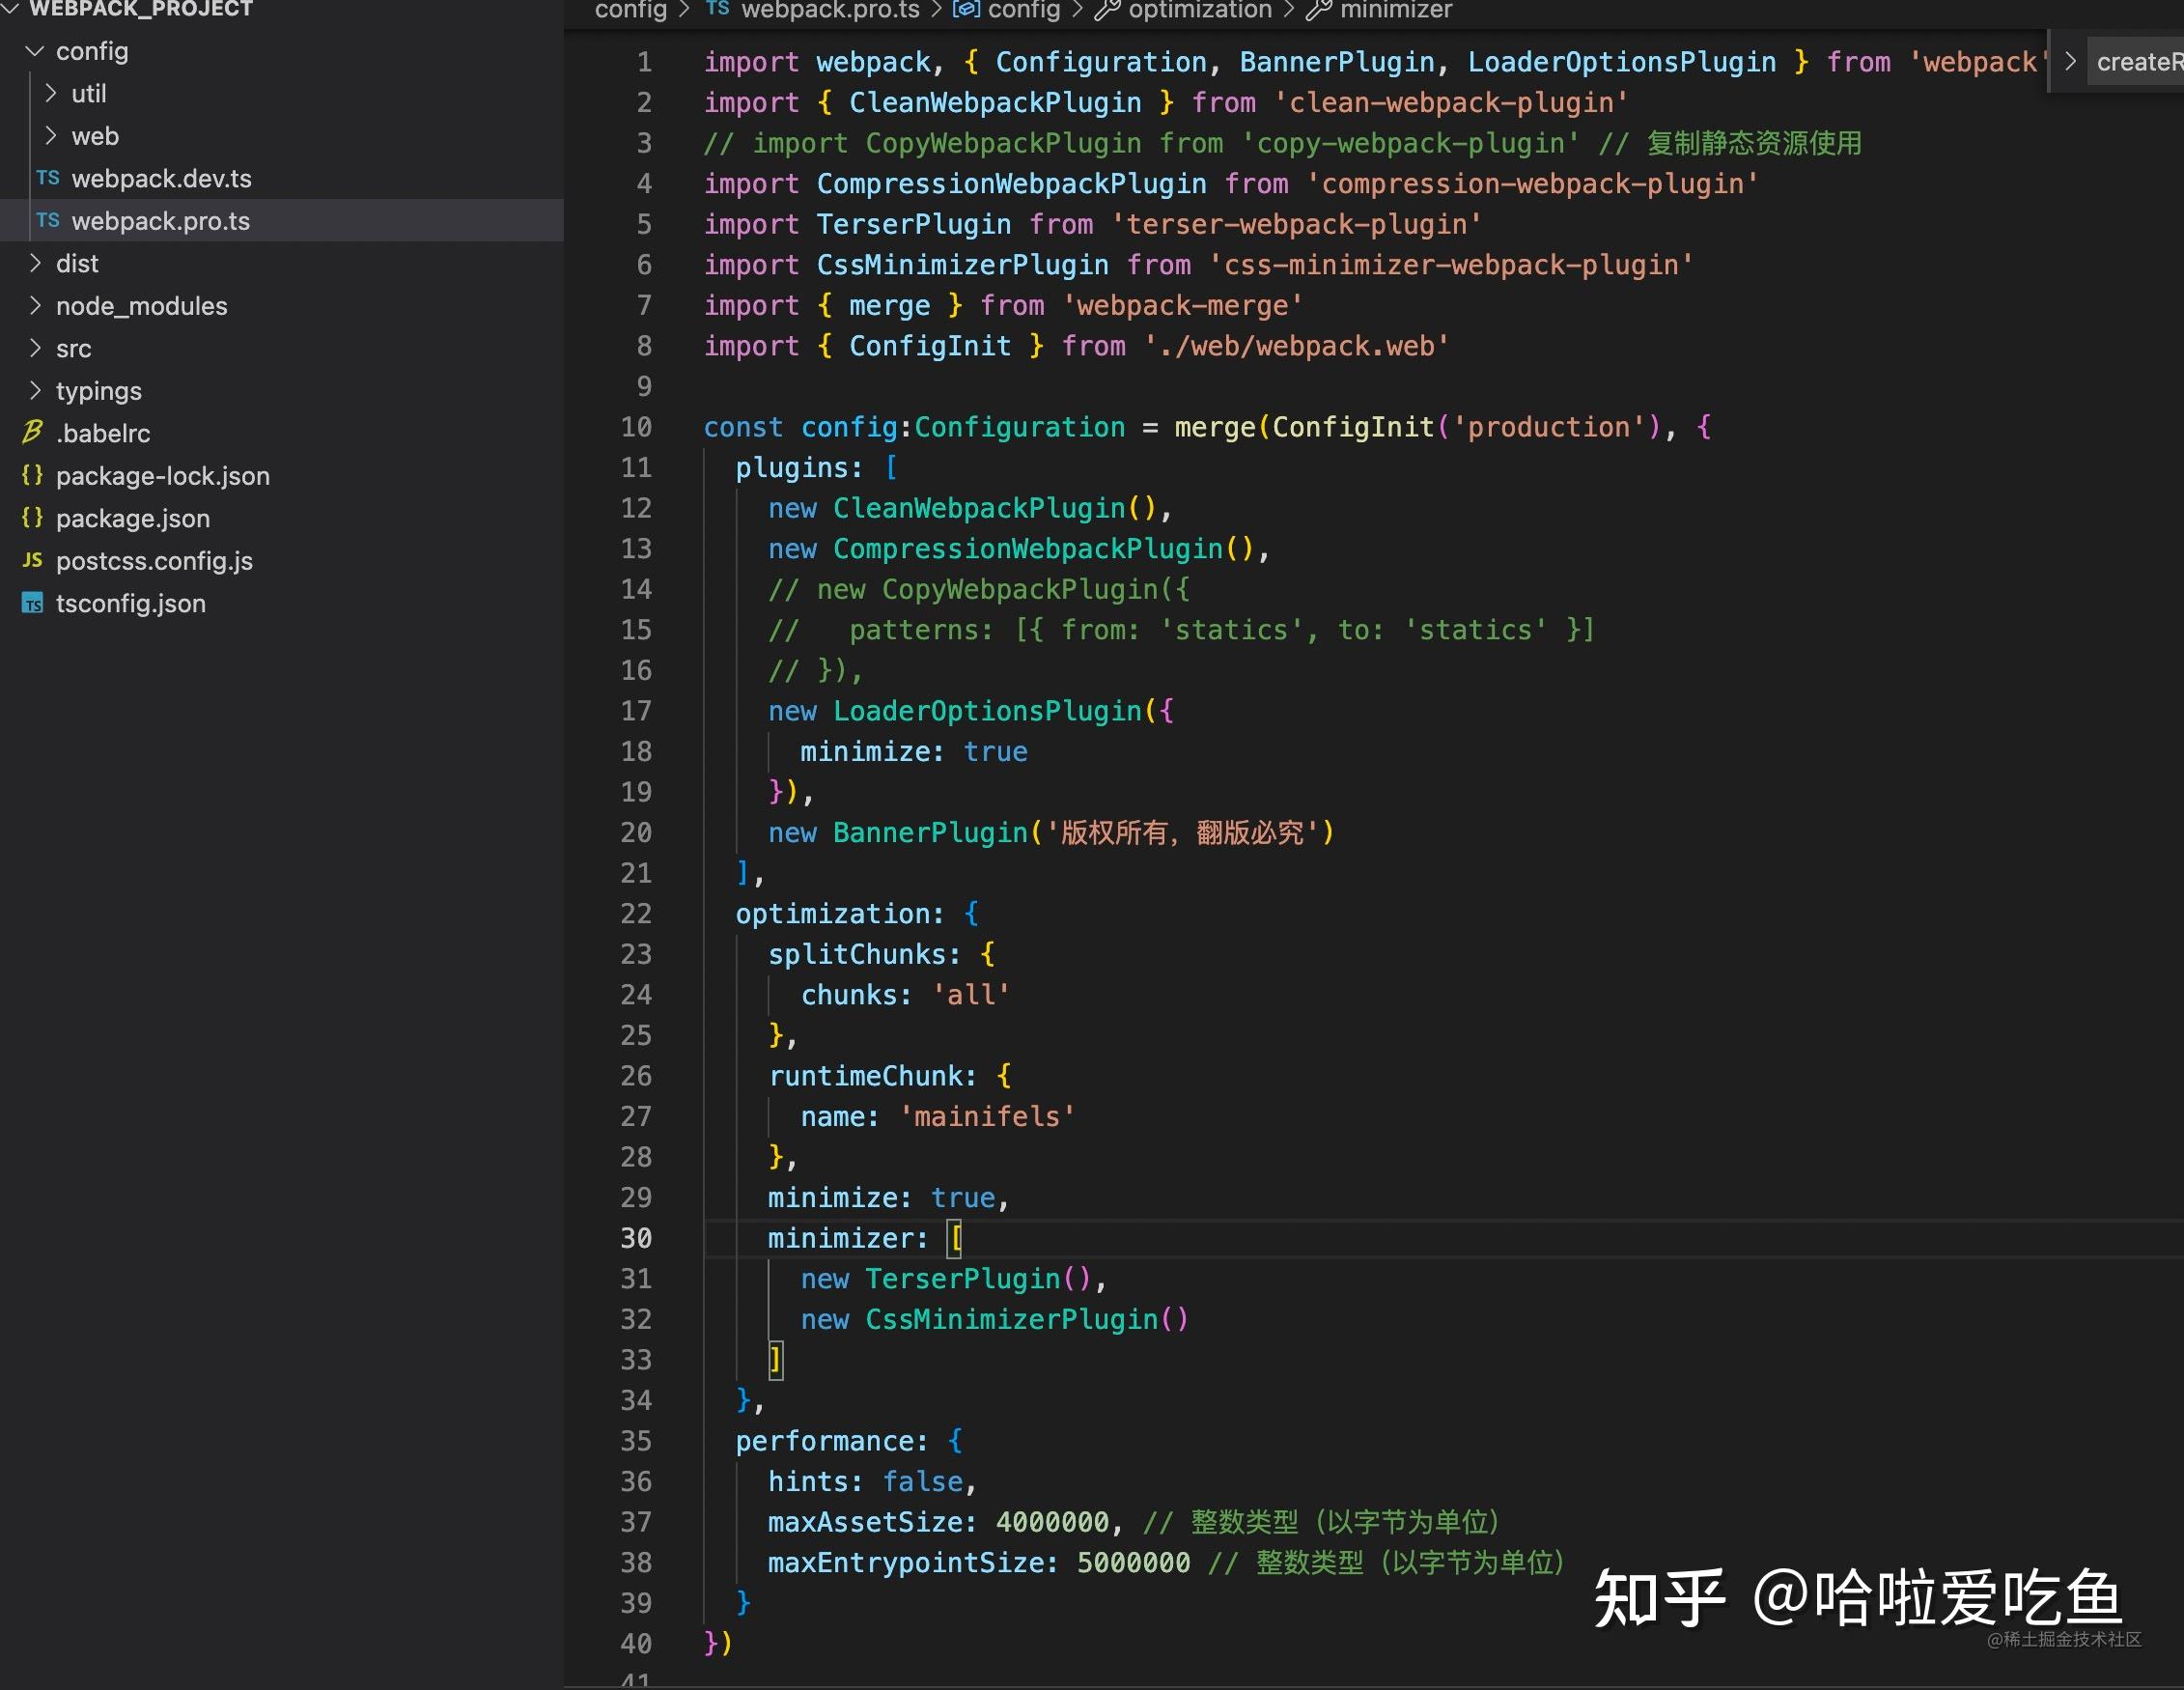Click the Babel icon beside .babelrc

(31, 432)
